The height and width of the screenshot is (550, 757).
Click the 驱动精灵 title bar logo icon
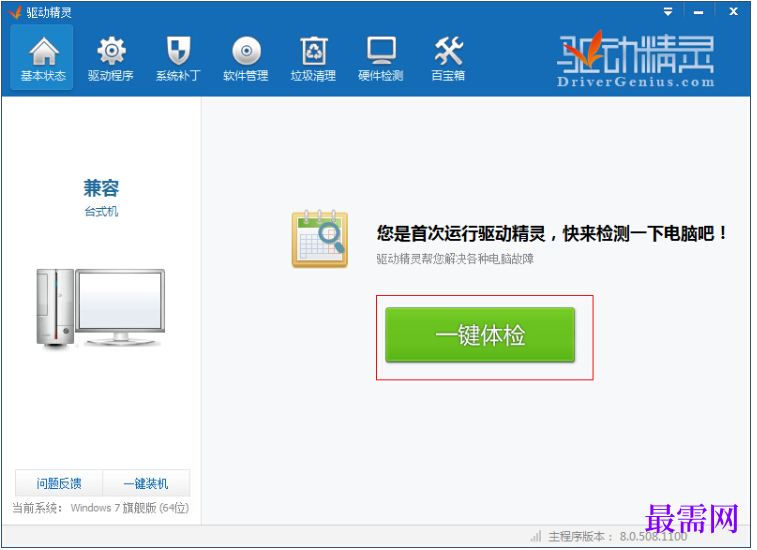pos(15,12)
